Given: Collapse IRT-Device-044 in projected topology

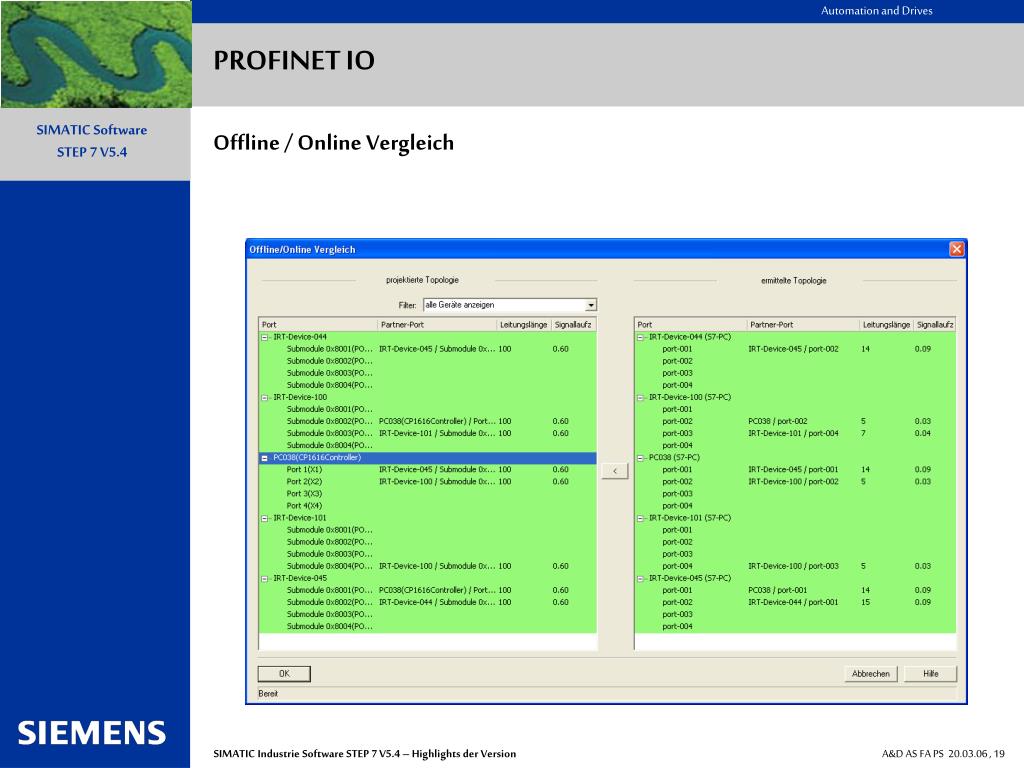Looking at the screenshot, I should pos(264,337).
